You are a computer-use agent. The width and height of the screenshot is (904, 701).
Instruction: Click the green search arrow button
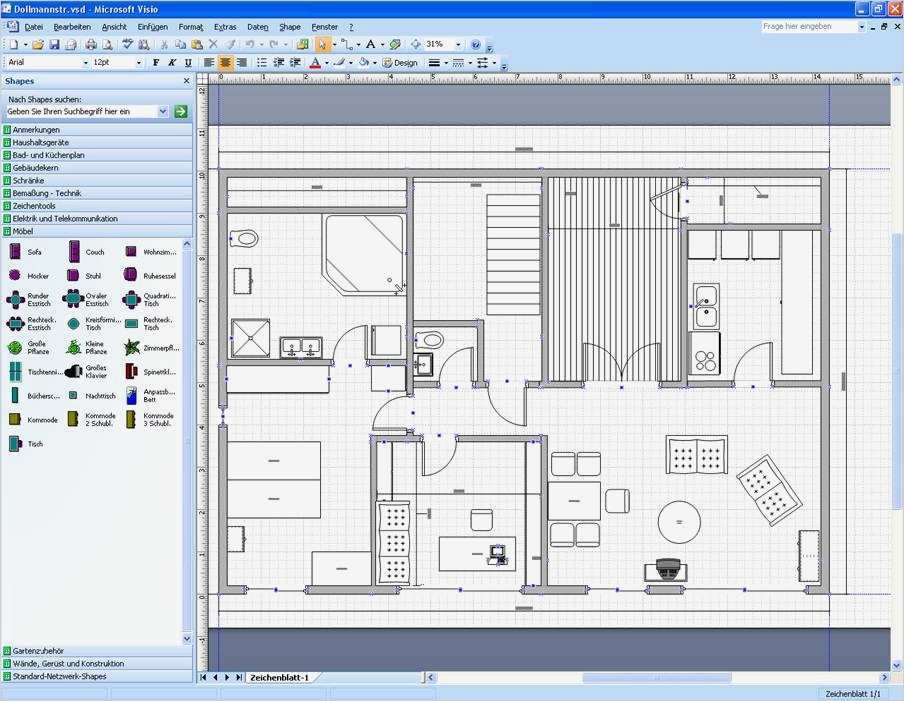(x=181, y=111)
